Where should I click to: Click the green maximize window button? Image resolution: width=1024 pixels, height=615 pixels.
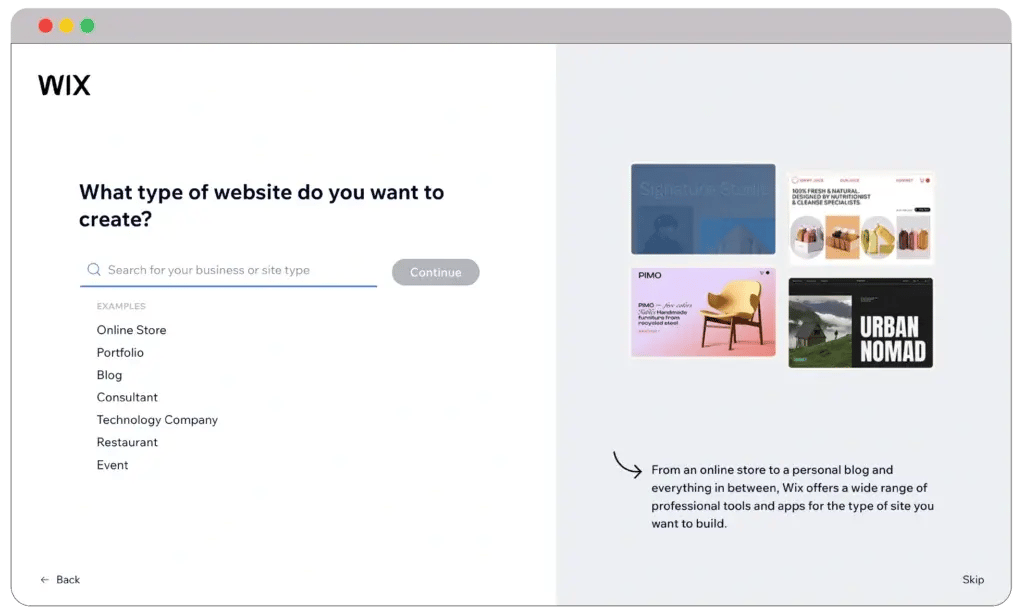[87, 26]
